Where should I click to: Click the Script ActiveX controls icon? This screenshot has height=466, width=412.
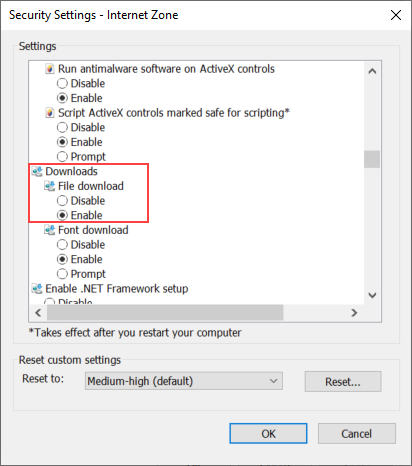click(50, 113)
